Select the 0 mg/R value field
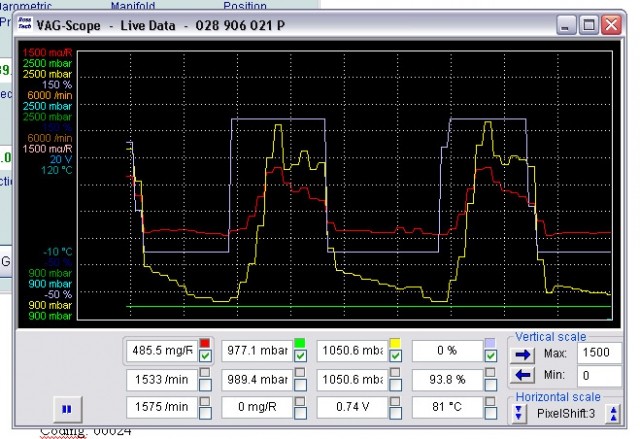This screenshot has width=640, height=439. point(257,407)
